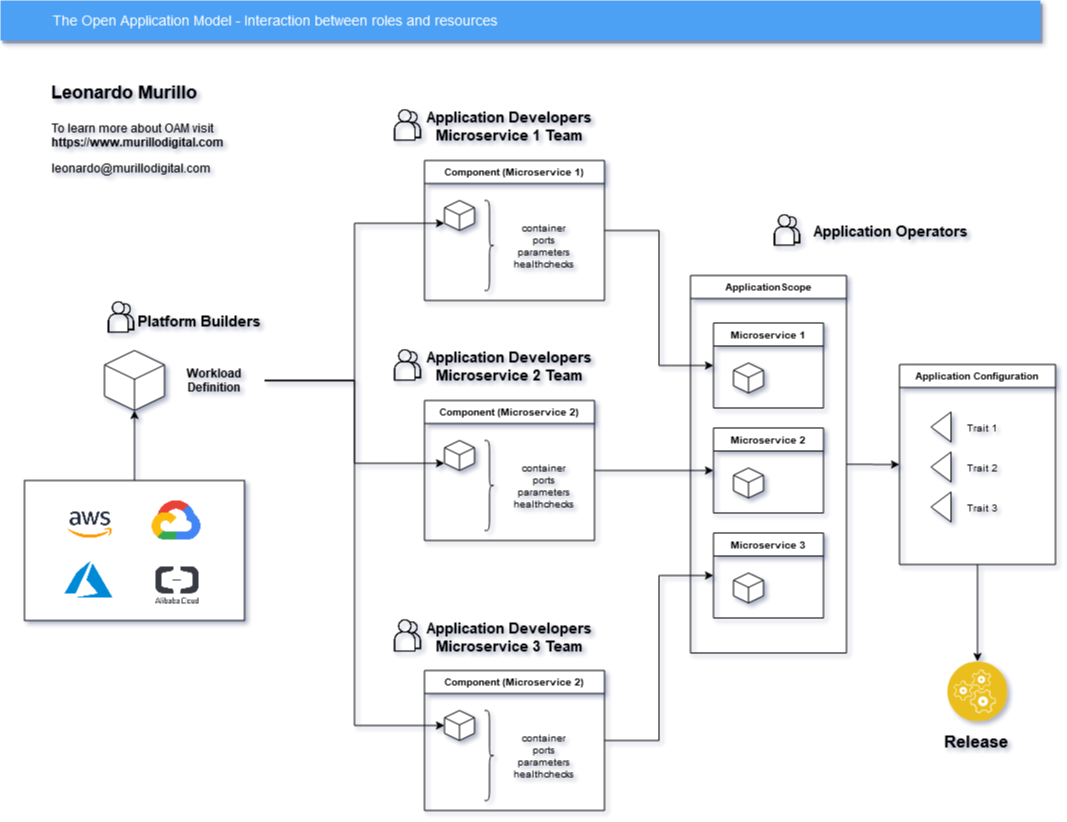This screenshot has height=822, width=1067.
Task: Click the Trait 1 triangle icon
Action: tap(941, 427)
